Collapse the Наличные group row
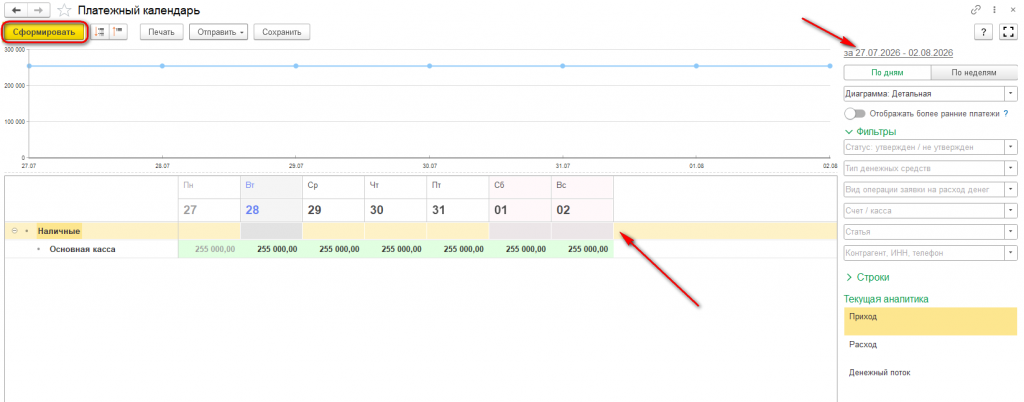Viewport: 1024px width, 402px height. tap(14, 231)
